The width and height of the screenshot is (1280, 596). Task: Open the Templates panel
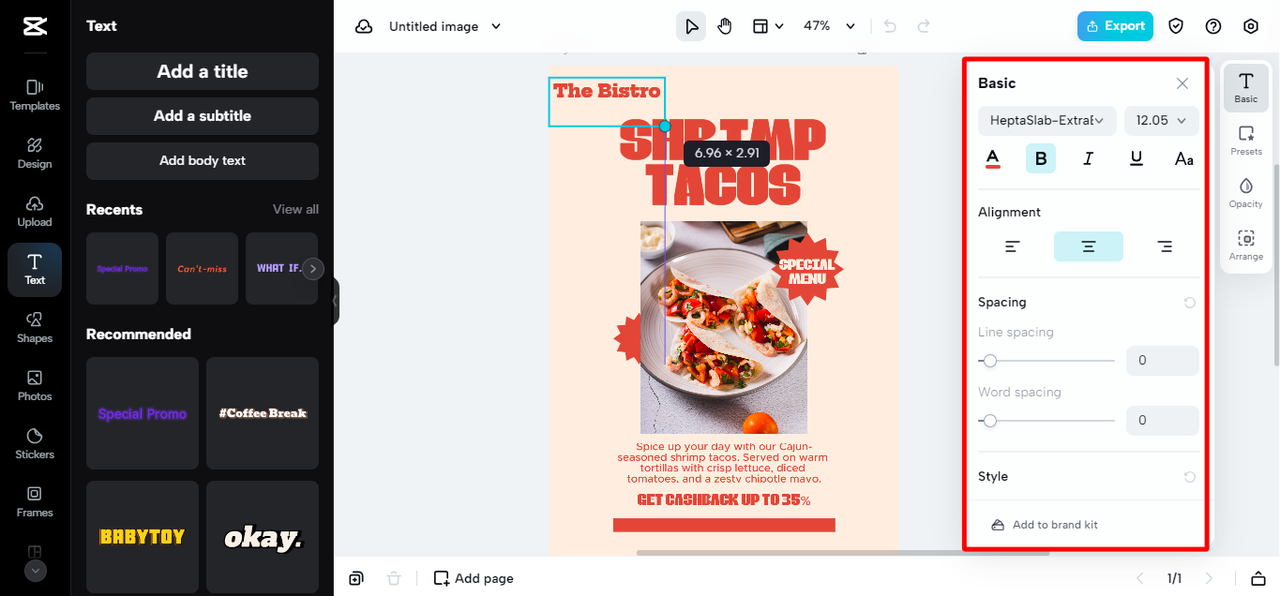click(35, 95)
